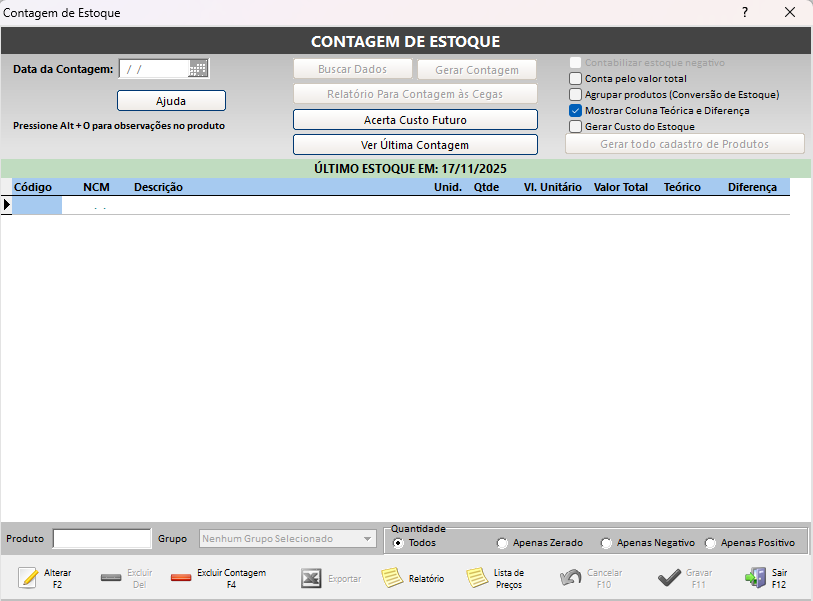The width and height of the screenshot is (813, 601).
Task: Click the Produto search input field
Action: coord(101,539)
